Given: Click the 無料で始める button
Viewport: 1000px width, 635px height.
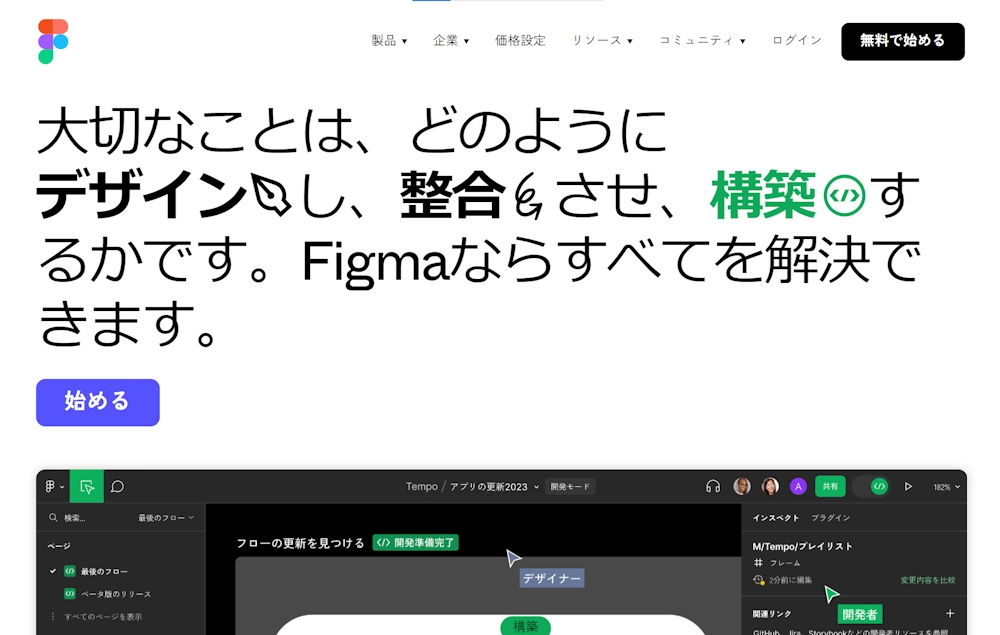Looking at the screenshot, I should coord(902,41).
